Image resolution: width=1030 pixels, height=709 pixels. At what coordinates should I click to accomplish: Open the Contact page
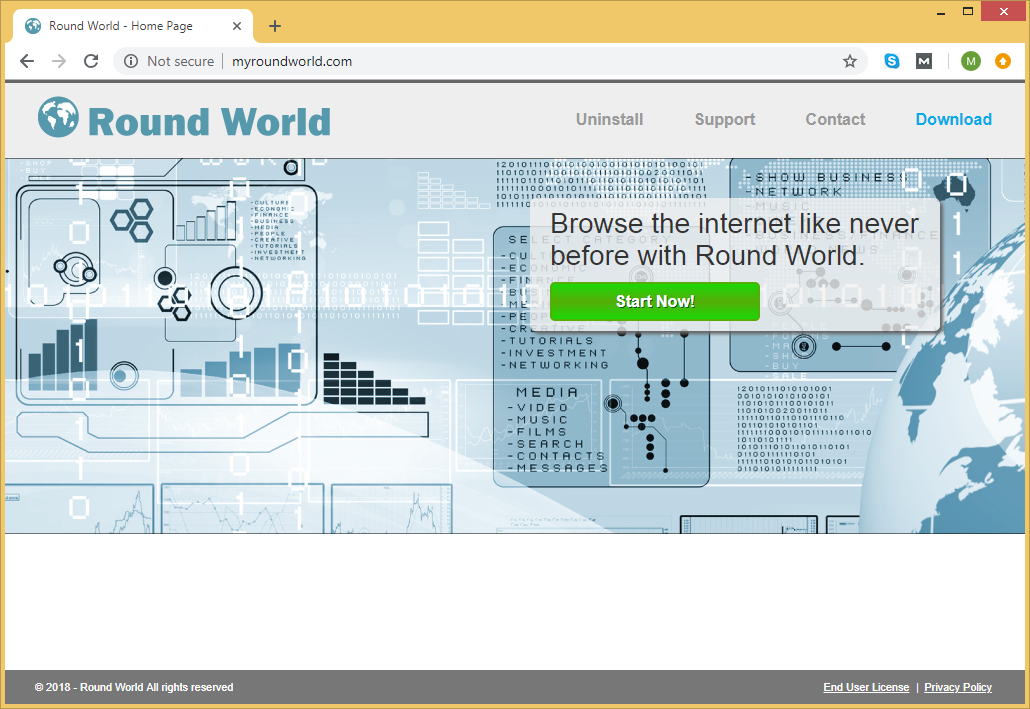[x=835, y=119]
